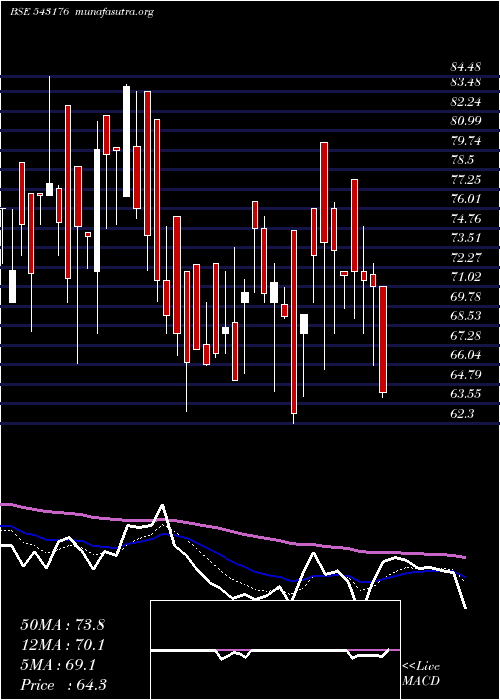Click the 78.5 price level label
Viewport: 500px width, 700px height.
[462, 160]
